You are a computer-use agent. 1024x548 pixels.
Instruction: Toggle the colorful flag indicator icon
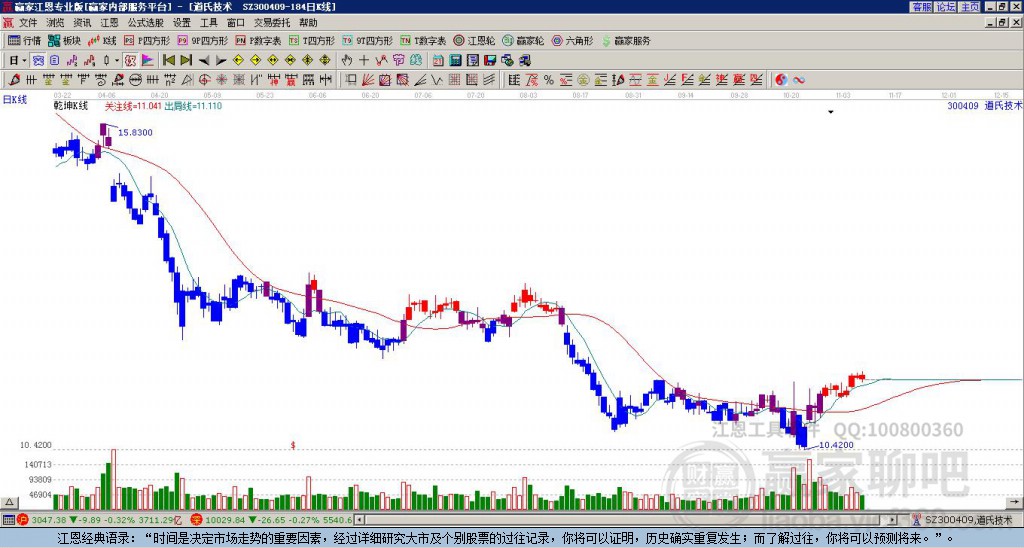(148, 61)
